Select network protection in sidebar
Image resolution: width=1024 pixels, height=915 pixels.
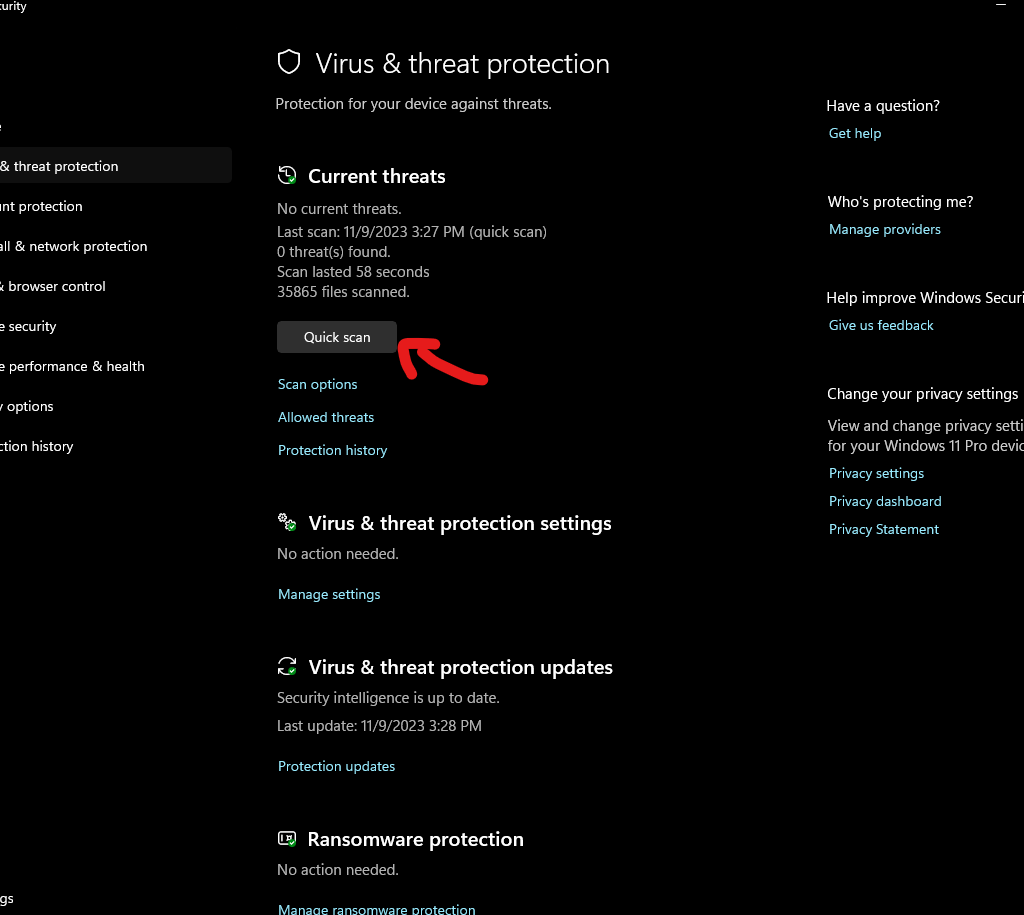point(75,246)
